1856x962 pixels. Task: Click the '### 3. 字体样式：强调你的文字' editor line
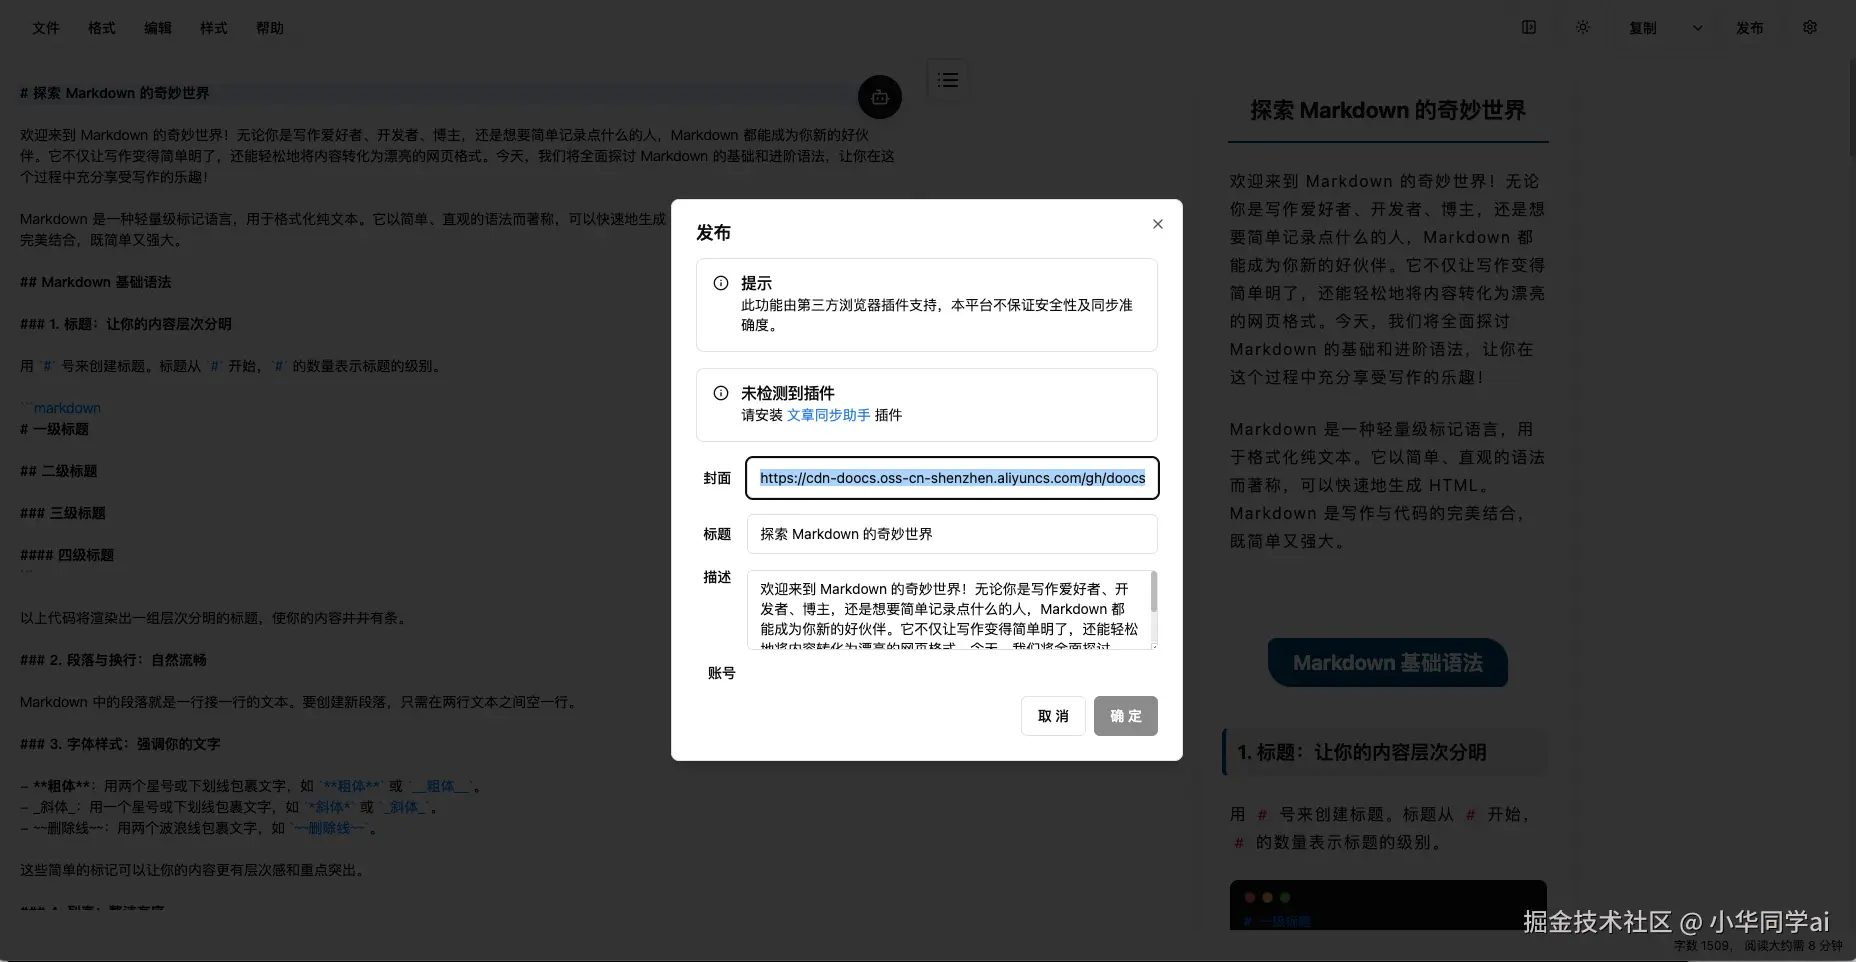click(x=121, y=744)
